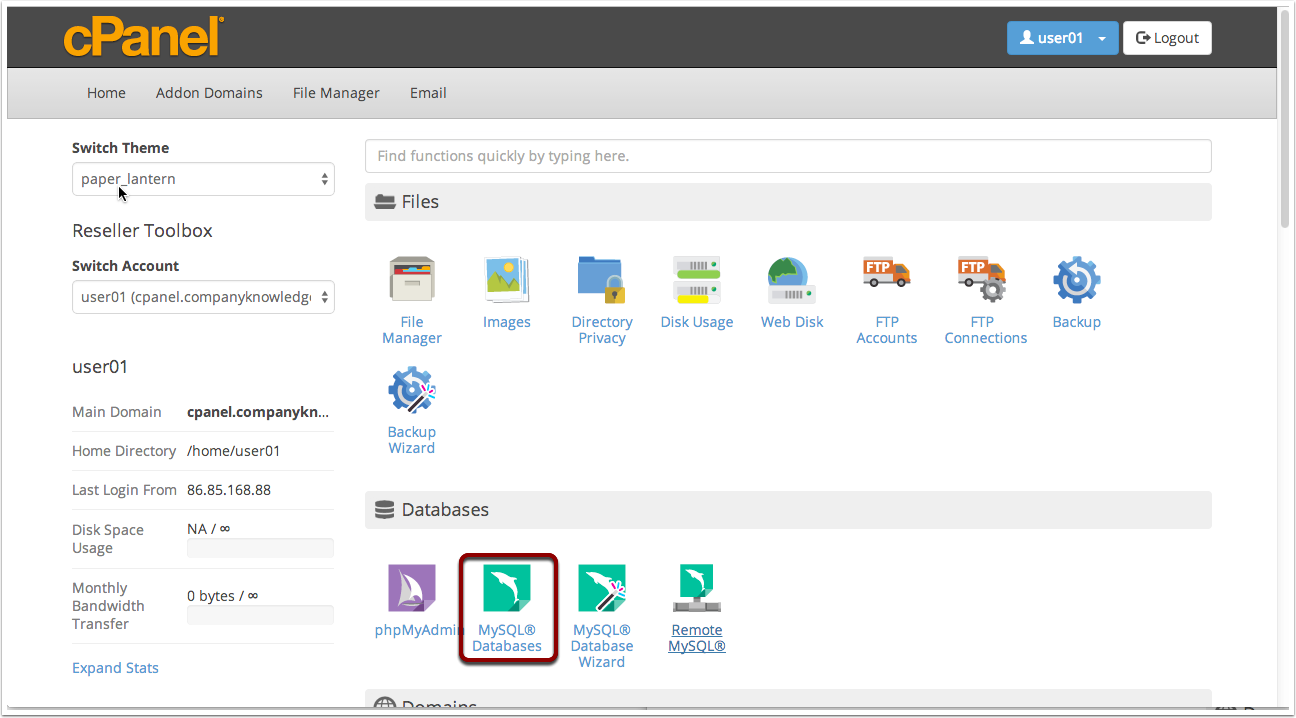Click the Disk Space Usage progress bar
Screen dimensions: 1296x718
click(260, 548)
